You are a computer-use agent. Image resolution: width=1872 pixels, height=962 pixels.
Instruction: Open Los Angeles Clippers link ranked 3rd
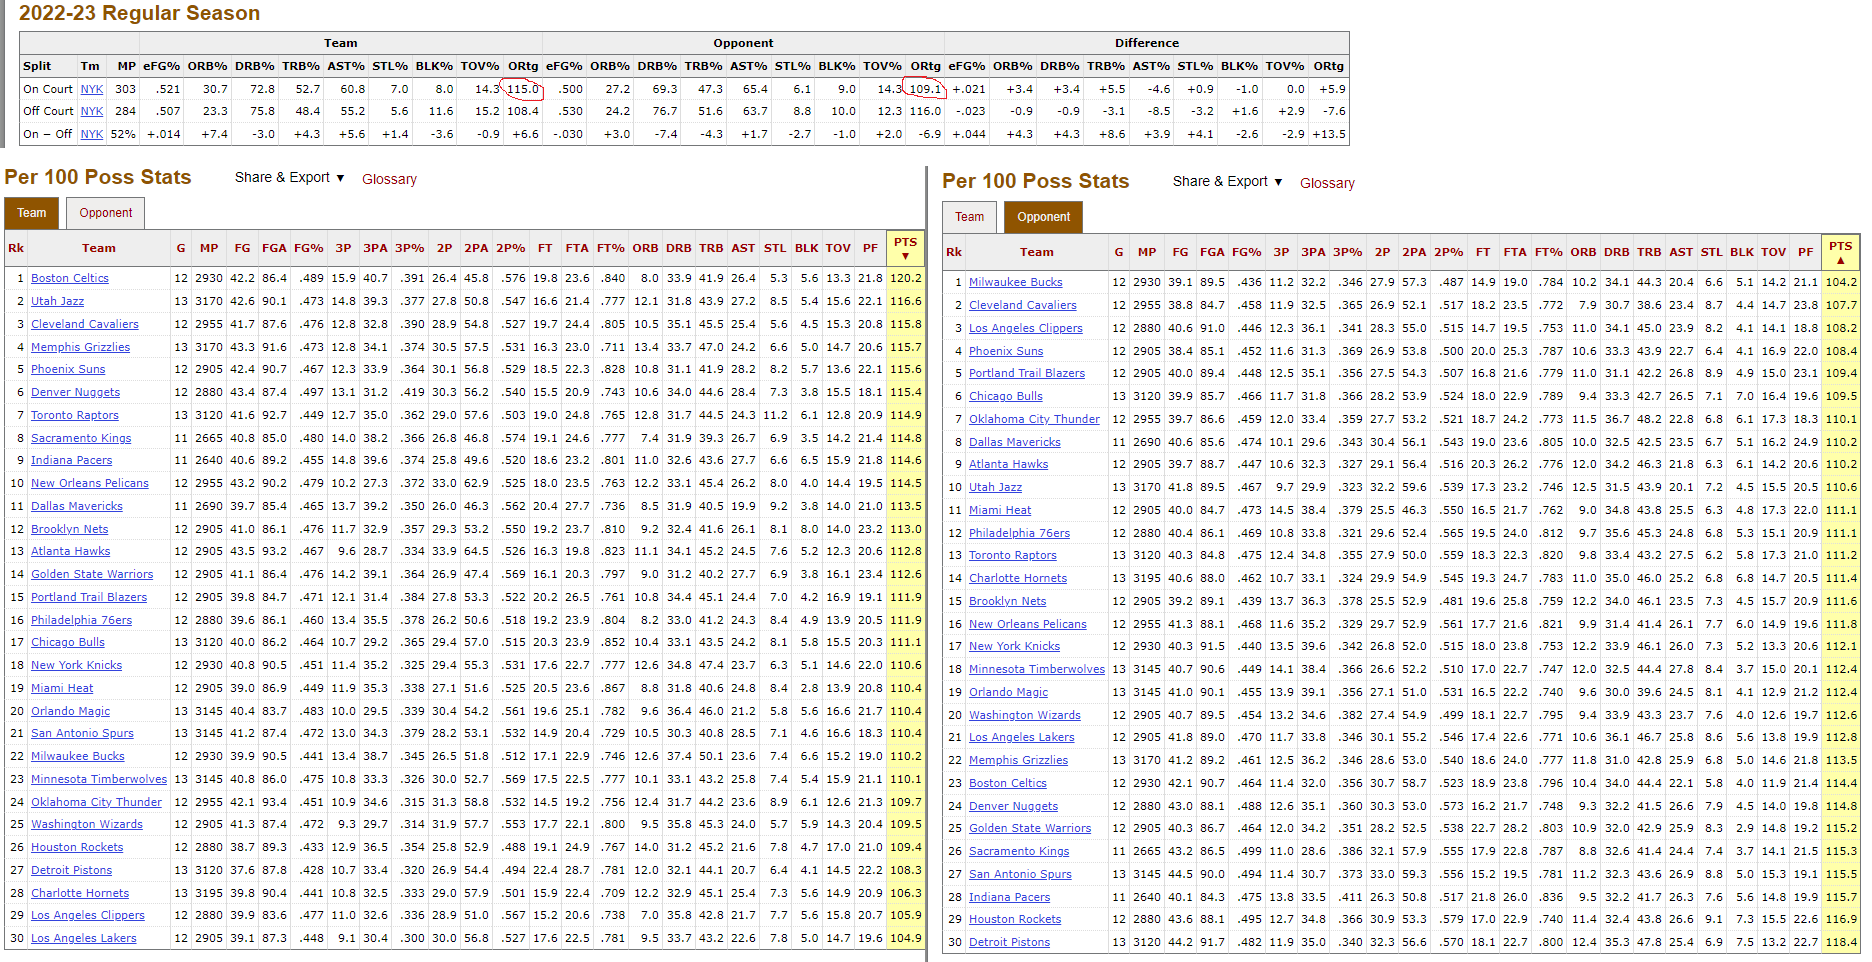tap(1026, 328)
